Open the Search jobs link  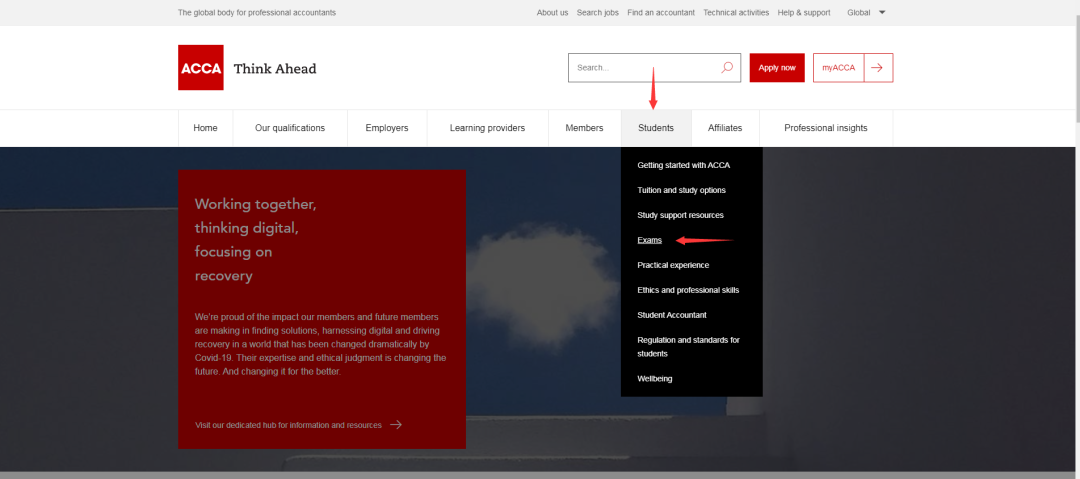[598, 12]
